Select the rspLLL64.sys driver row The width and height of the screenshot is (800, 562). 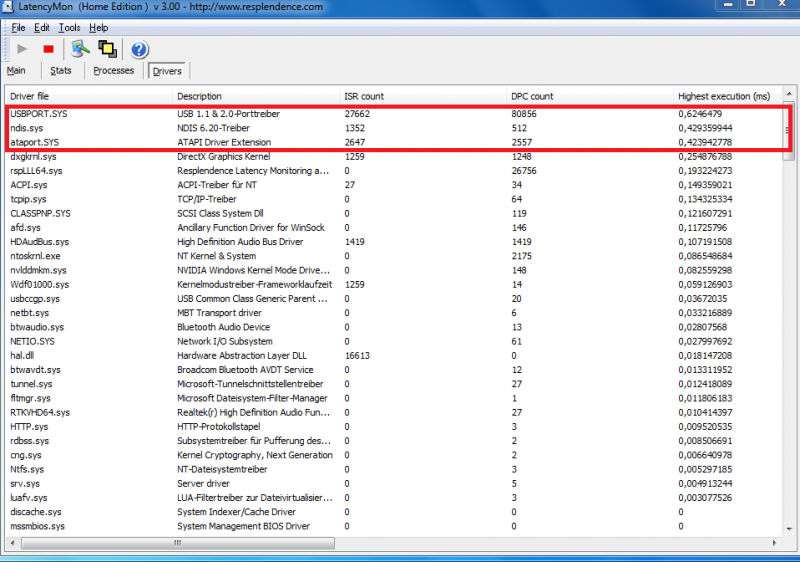point(393,171)
